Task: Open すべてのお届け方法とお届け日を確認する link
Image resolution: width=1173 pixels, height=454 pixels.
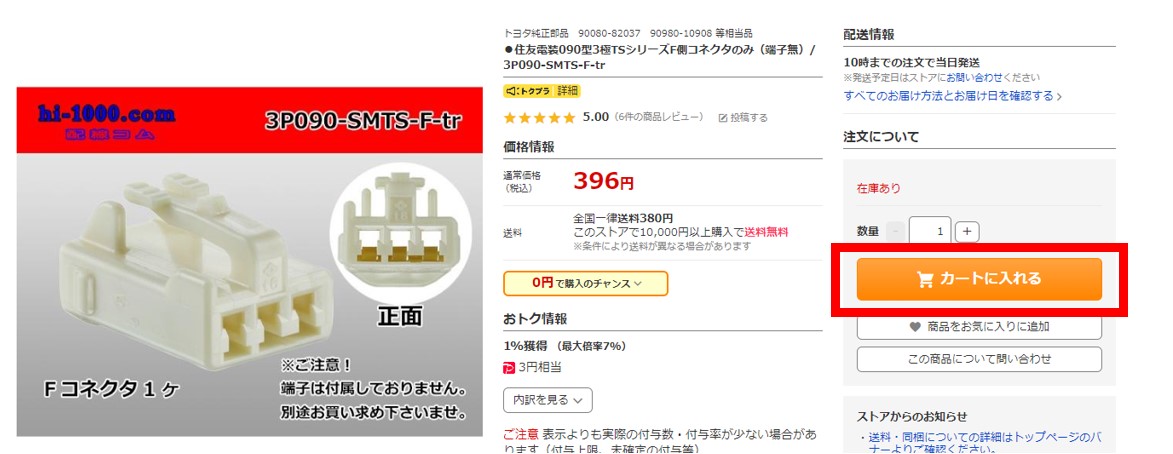Action: coord(952,96)
